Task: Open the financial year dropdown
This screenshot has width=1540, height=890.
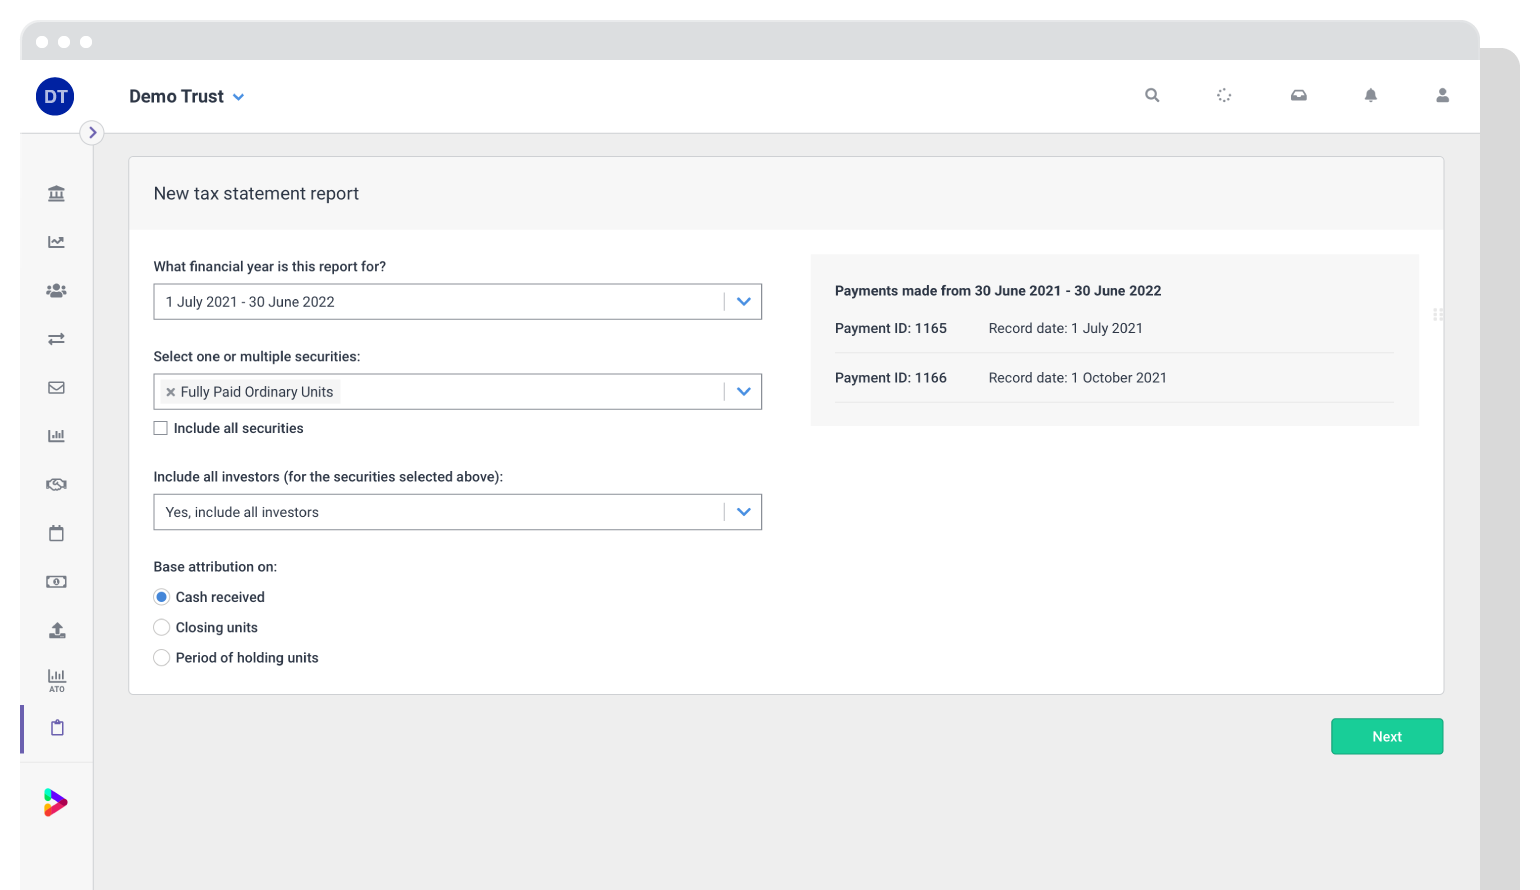Action: [x=743, y=301]
